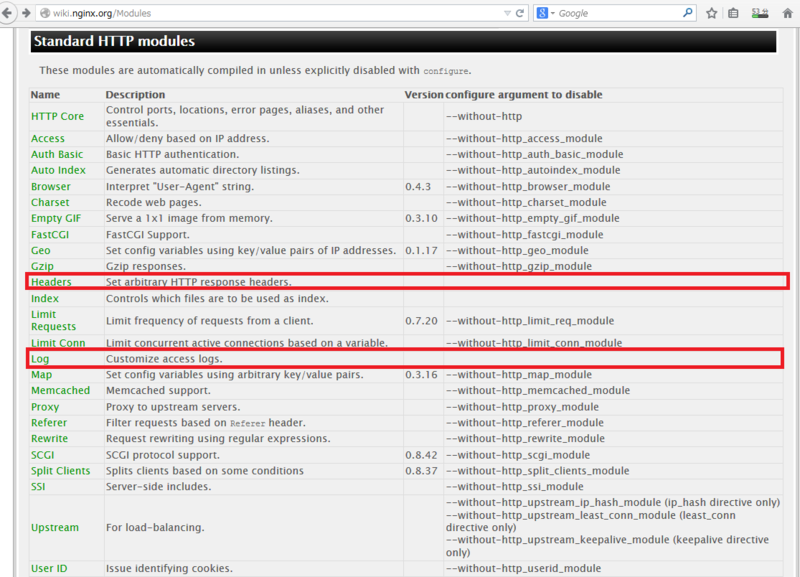This screenshot has width=800, height=577.
Task: Click the --without-http_fastcgi_module cell
Action: pyautogui.click(x=524, y=235)
